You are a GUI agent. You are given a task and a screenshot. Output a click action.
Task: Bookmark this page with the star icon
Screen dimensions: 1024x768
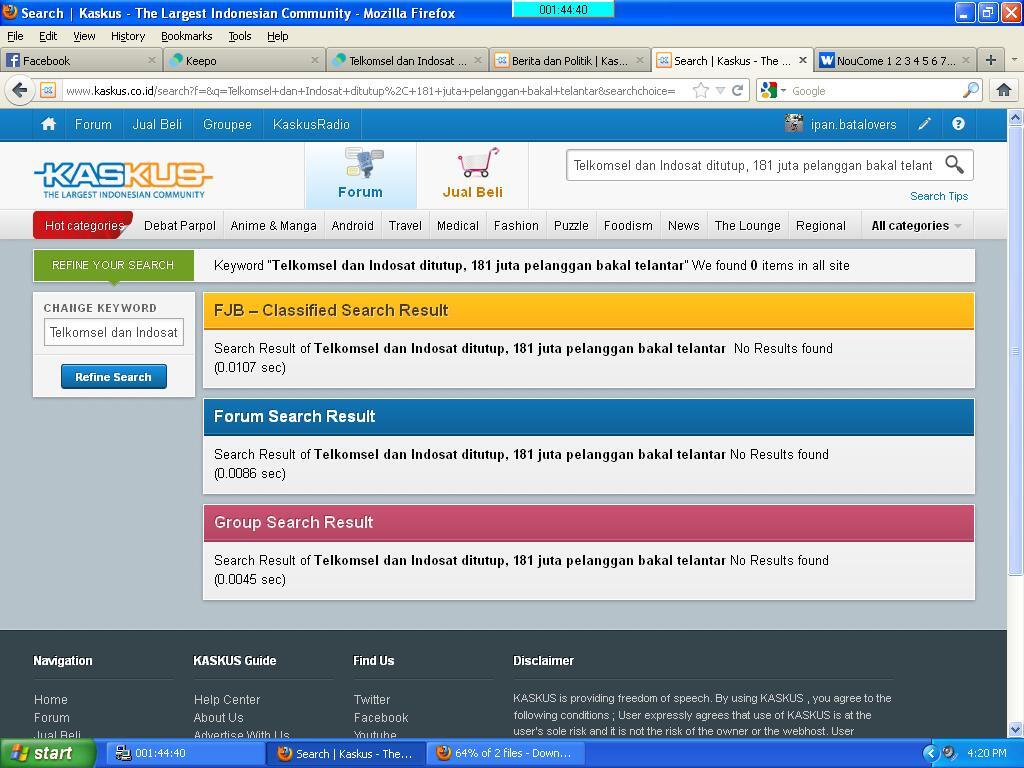pyautogui.click(x=700, y=91)
